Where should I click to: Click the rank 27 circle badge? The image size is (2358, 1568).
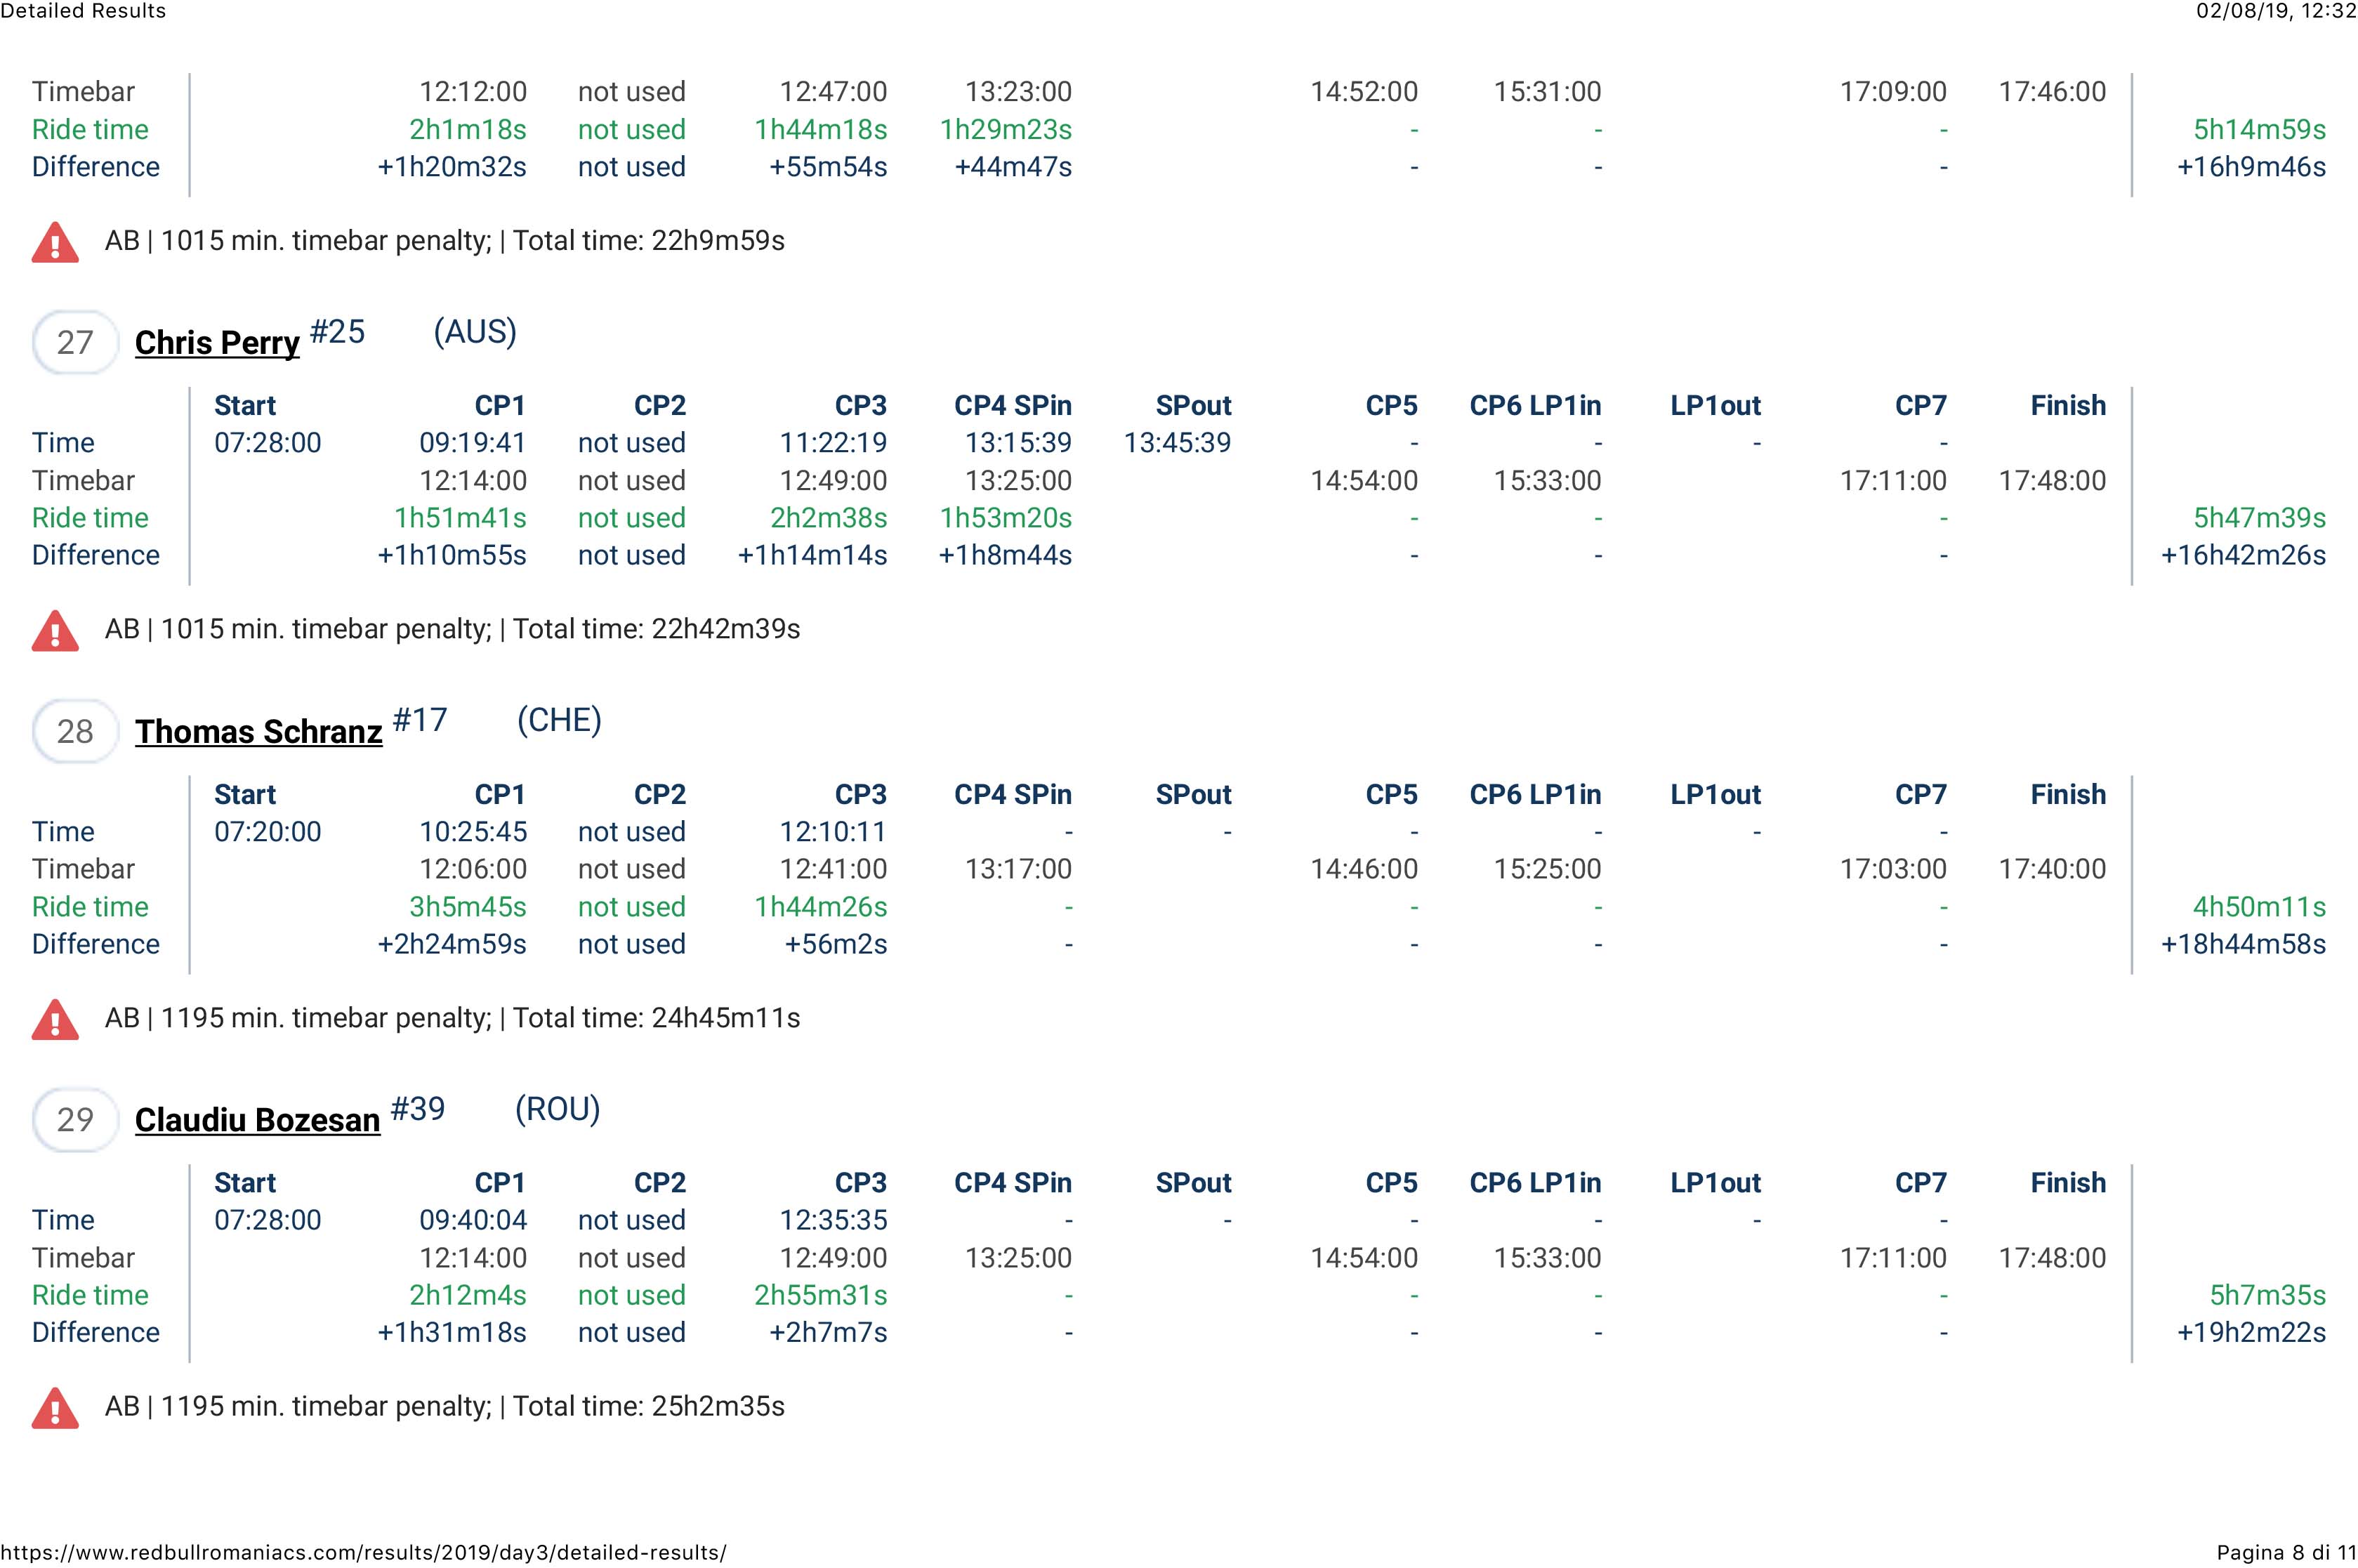point(75,343)
